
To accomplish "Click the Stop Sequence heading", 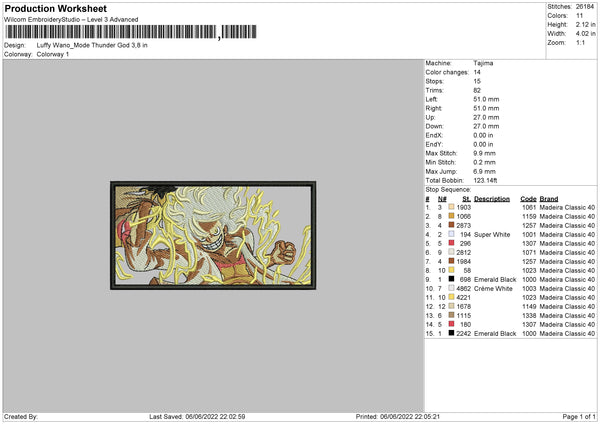I will [448, 190].
